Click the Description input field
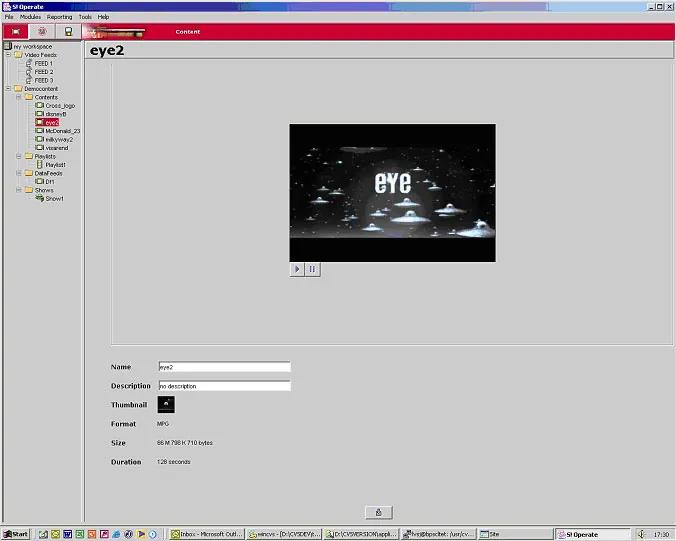Viewport: 676px width, 541px height. (x=224, y=386)
